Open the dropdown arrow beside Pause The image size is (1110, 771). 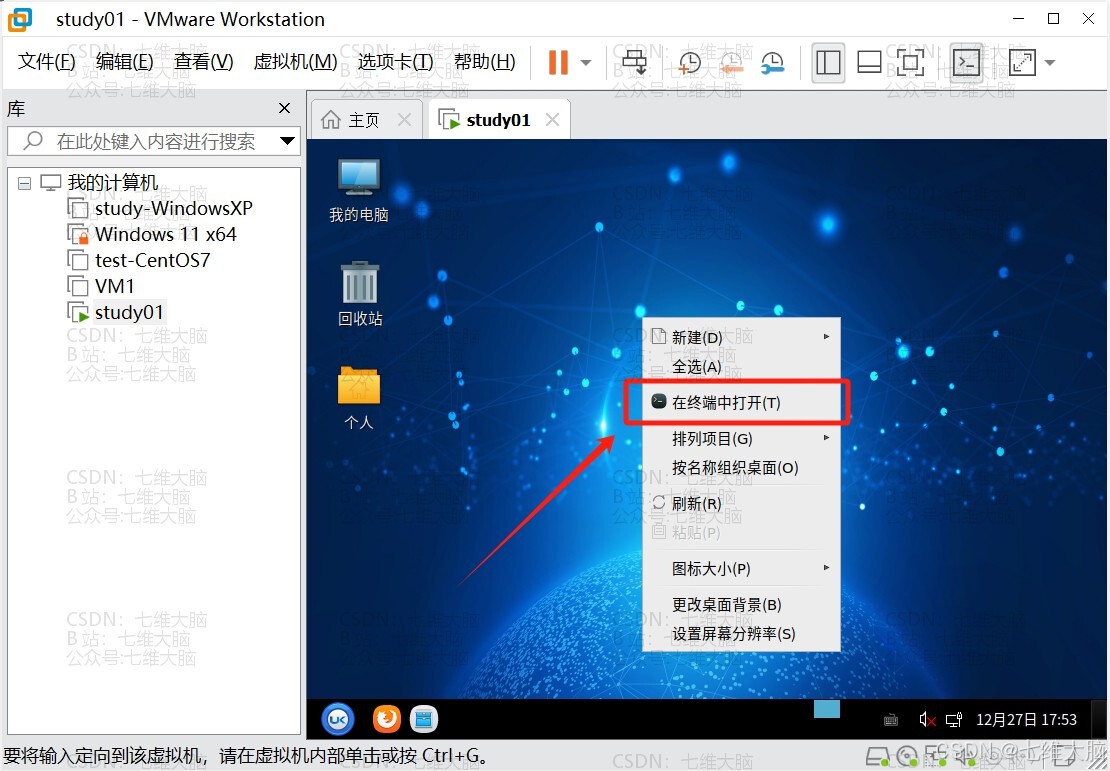pyautogui.click(x=586, y=62)
